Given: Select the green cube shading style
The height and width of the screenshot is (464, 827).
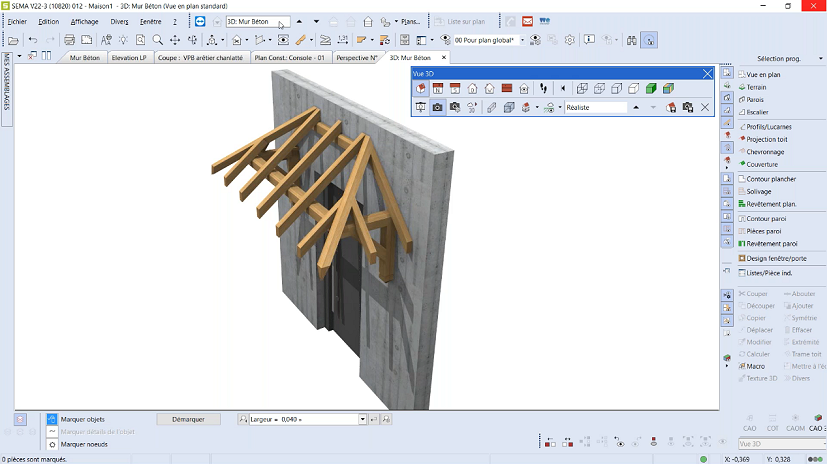Looking at the screenshot, I should coord(650,89).
